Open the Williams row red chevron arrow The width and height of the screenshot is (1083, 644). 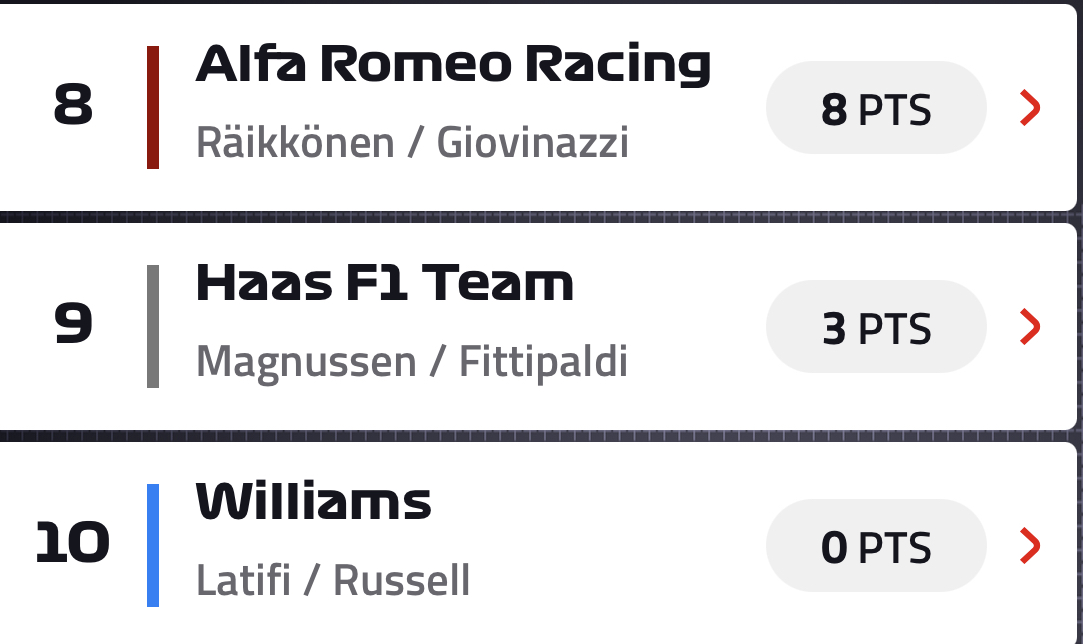tap(1030, 546)
